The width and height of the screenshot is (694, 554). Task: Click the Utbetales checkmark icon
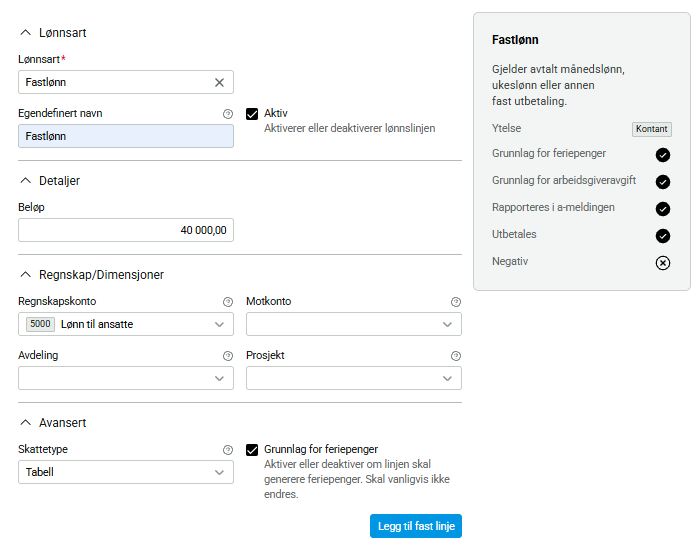663,236
